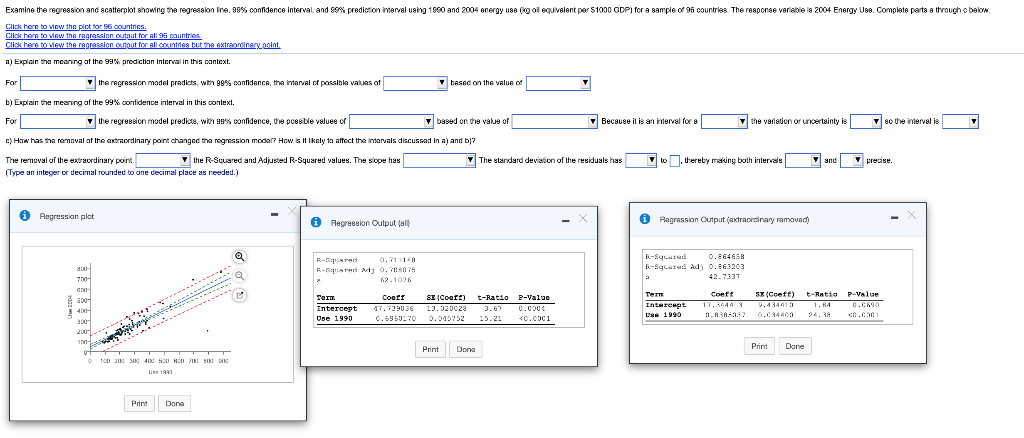Select R-Squared value 0.864658

coord(726,257)
